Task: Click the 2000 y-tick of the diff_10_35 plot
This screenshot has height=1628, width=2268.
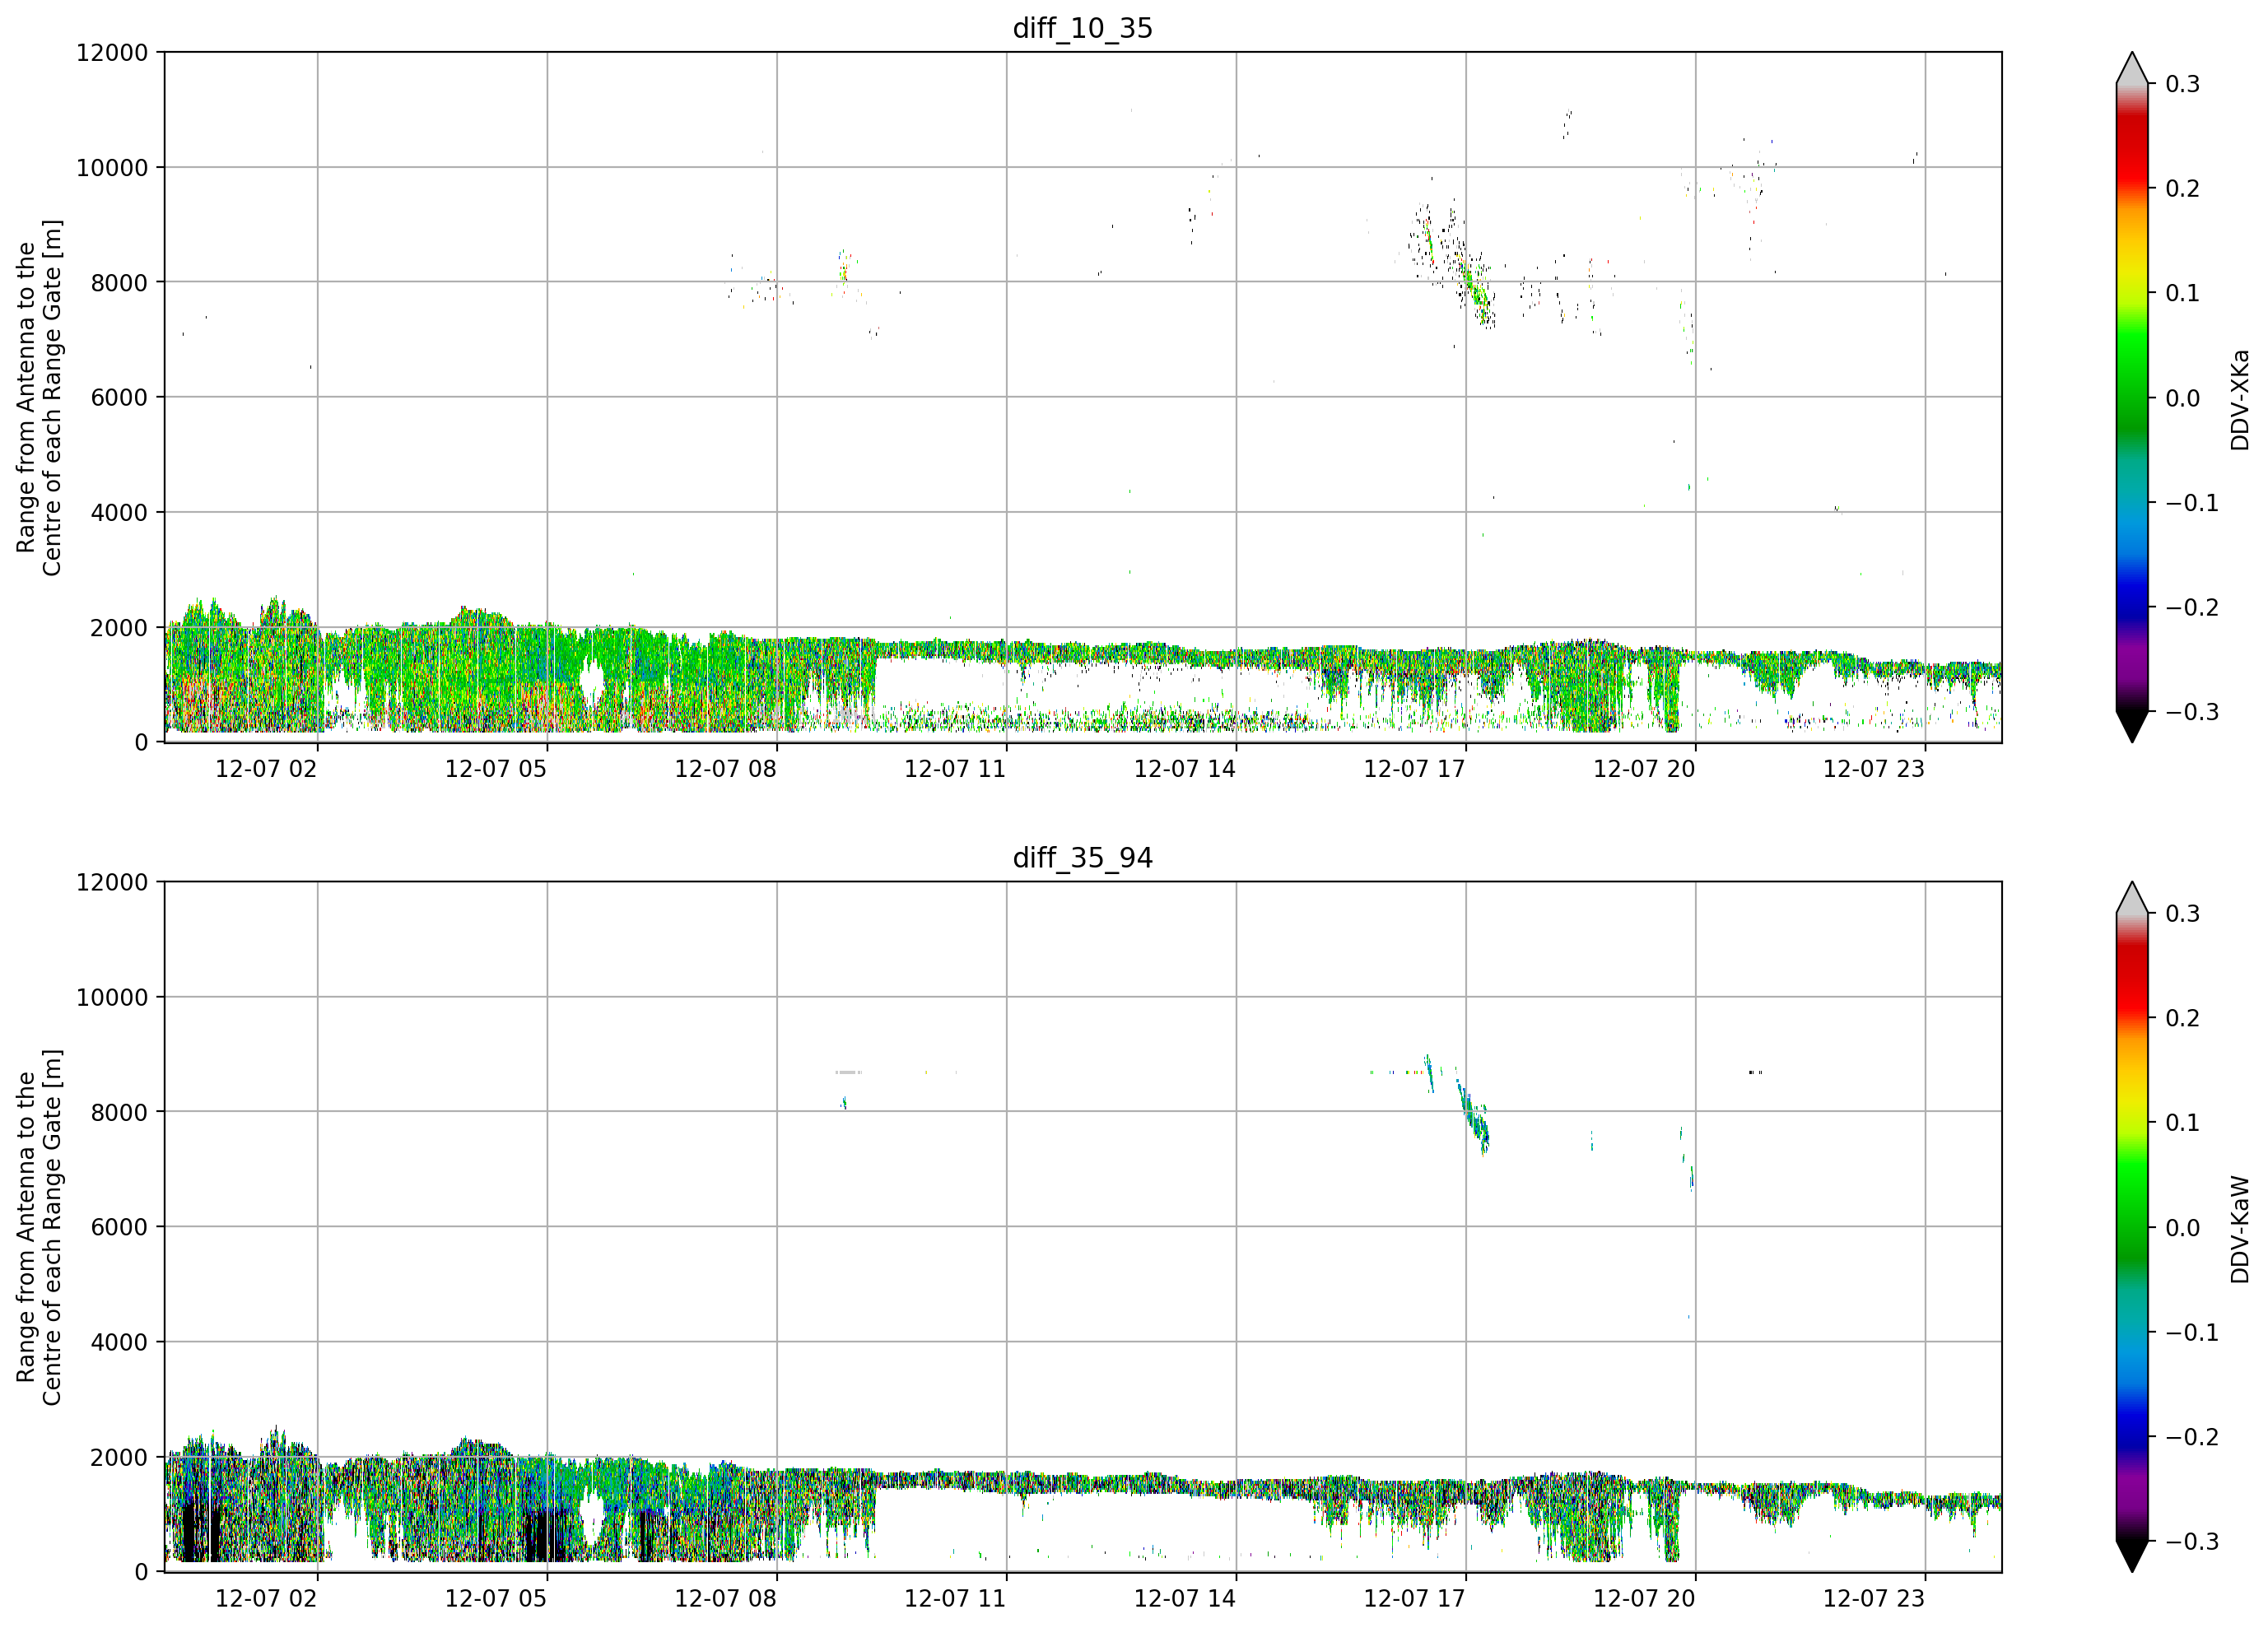Action: pyautogui.click(x=119, y=628)
